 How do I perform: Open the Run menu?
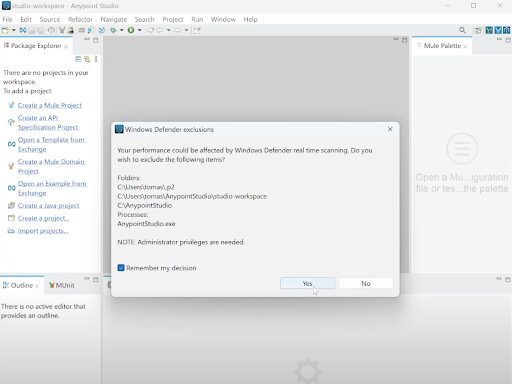point(197,19)
